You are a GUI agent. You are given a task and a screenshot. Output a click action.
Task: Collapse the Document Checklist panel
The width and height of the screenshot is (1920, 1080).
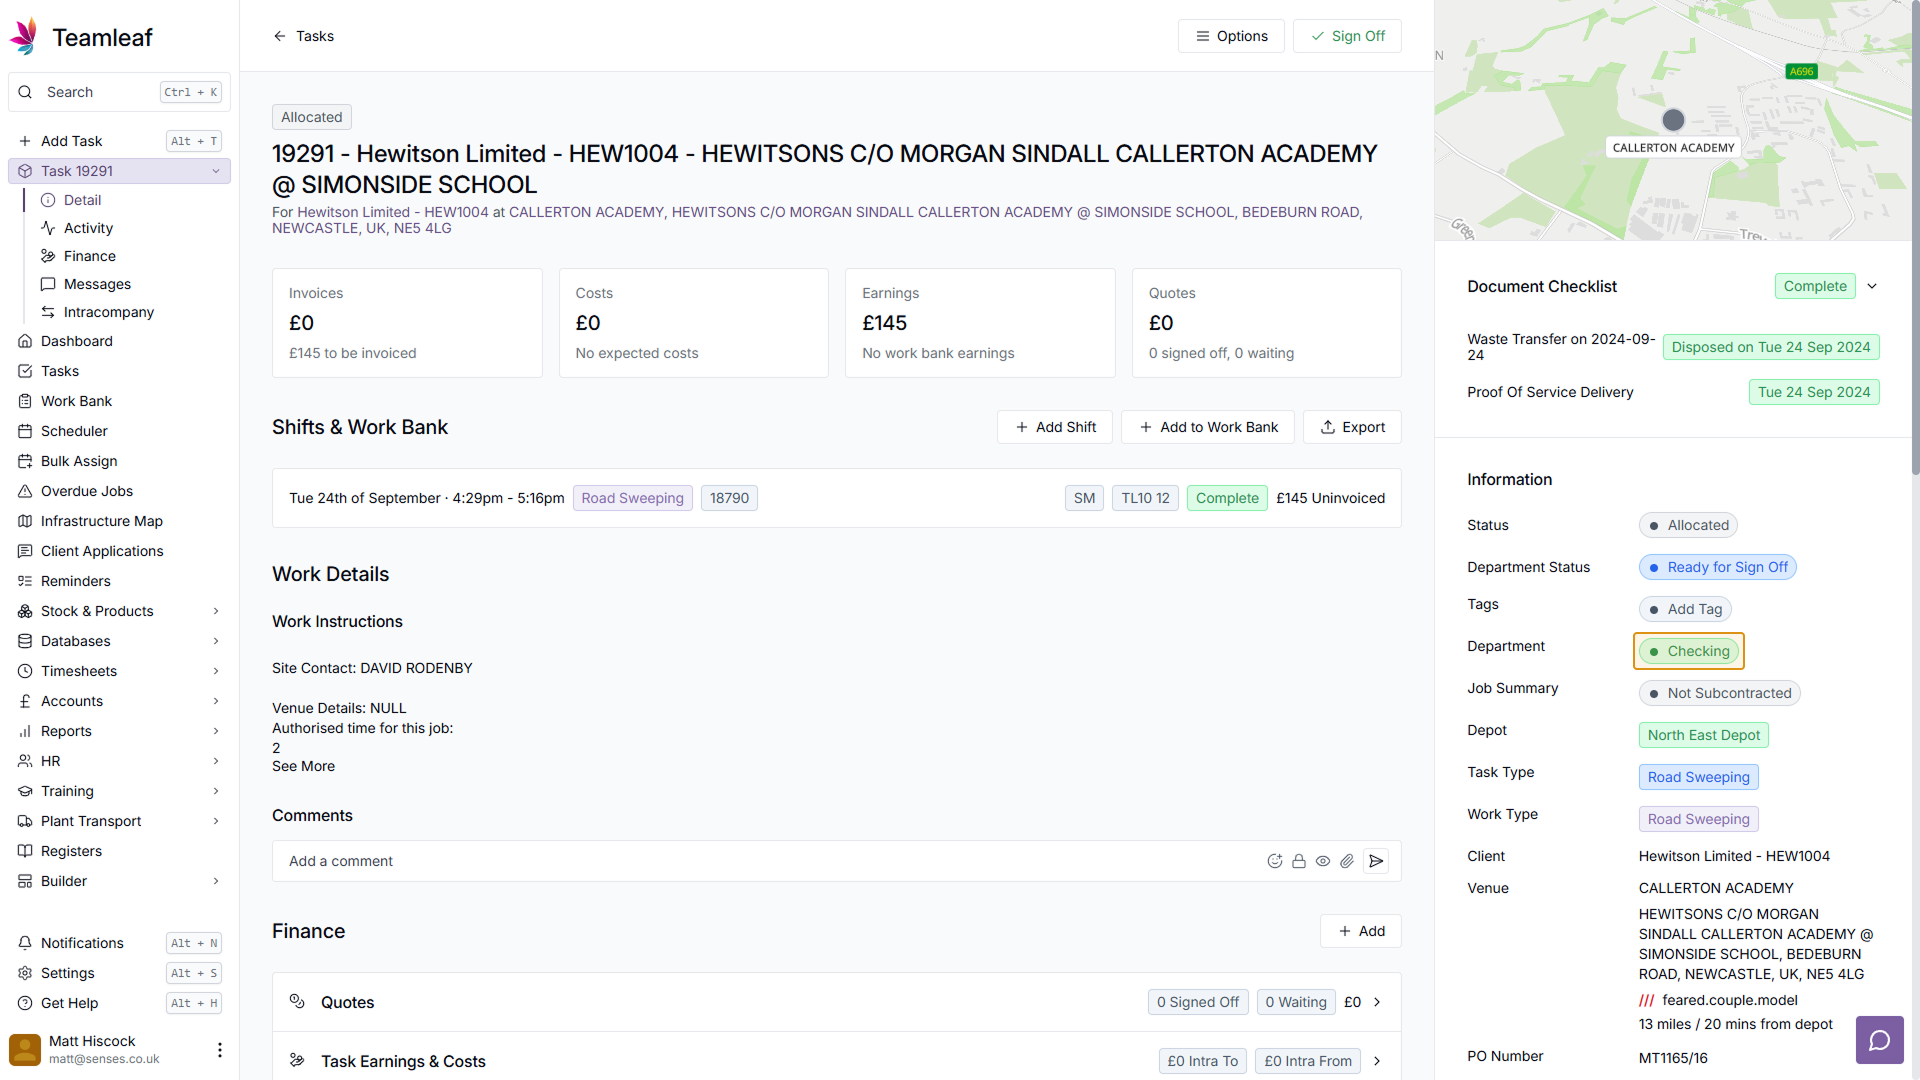point(1872,286)
